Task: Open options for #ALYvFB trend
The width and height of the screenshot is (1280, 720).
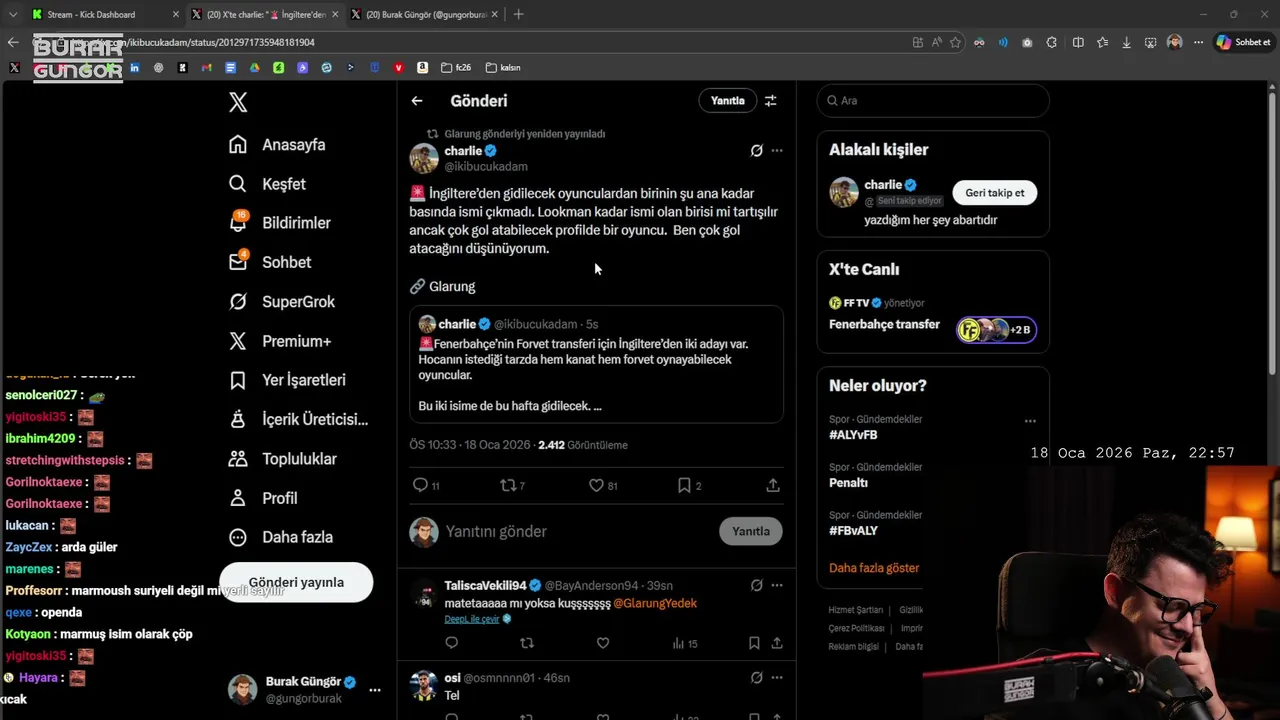Action: (x=1030, y=421)
